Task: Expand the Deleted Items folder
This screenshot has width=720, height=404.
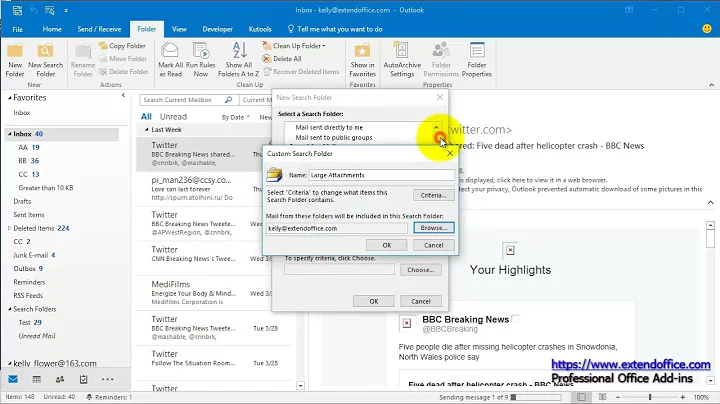Action: click(10, 228)
